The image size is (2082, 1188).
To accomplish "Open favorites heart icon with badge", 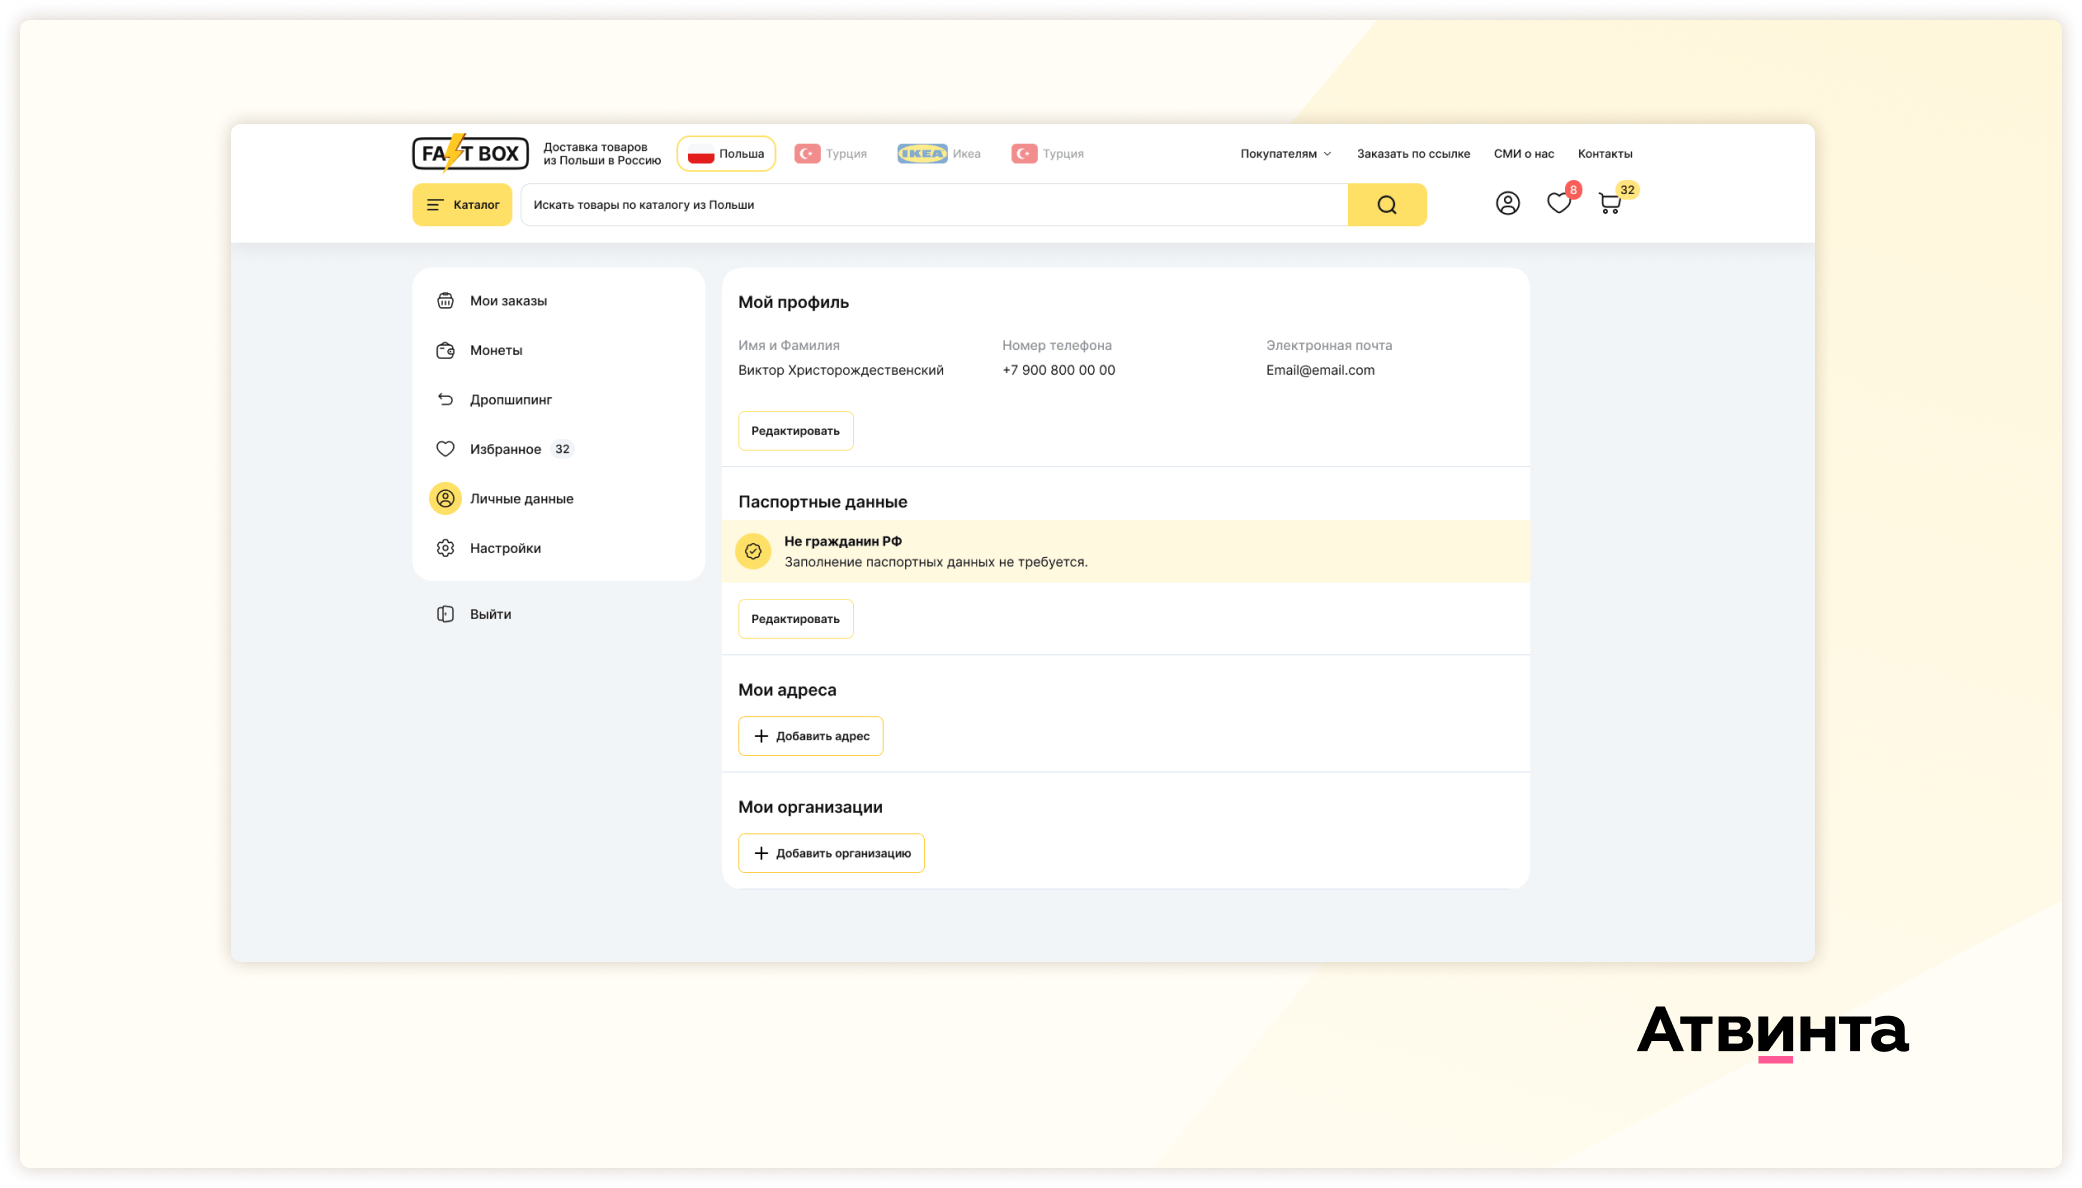I will coord(1558,204).
